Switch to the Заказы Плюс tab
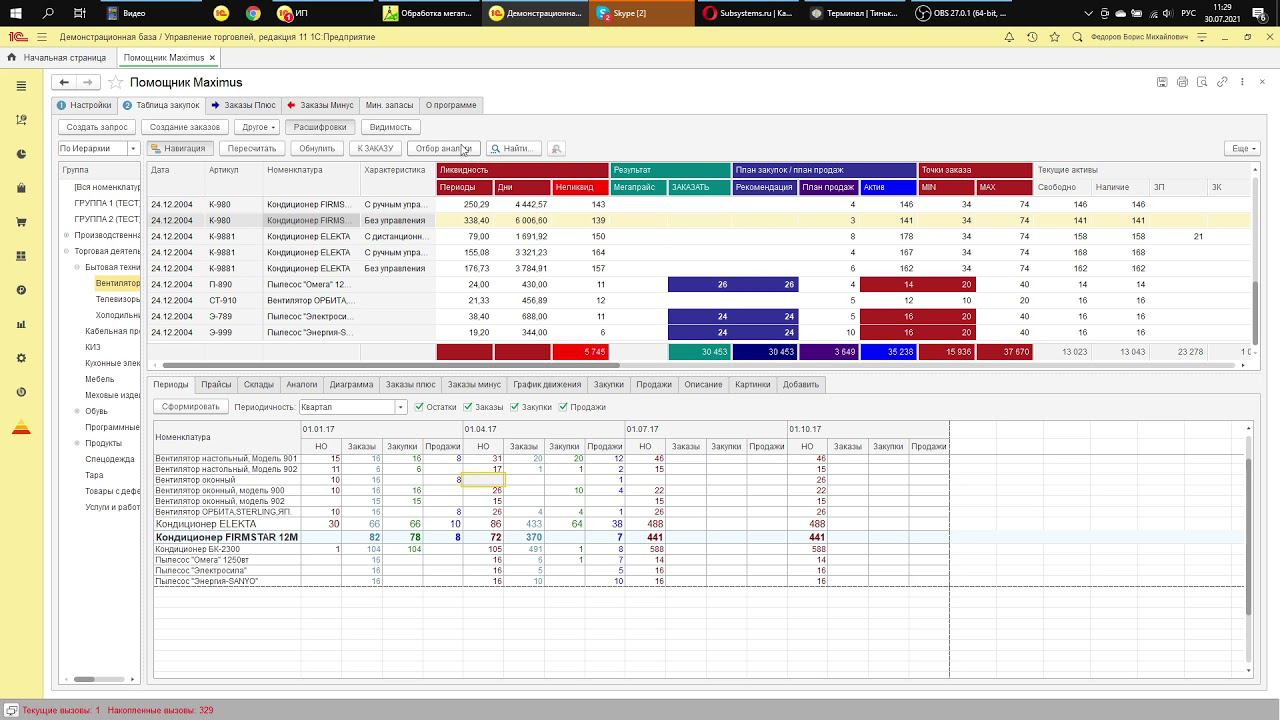1280x720 pixels. (x=243, y=105)
